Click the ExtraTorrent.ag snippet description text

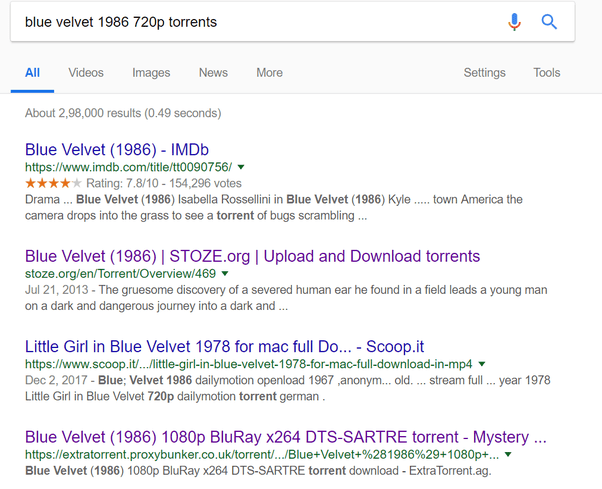pos(258,471)
